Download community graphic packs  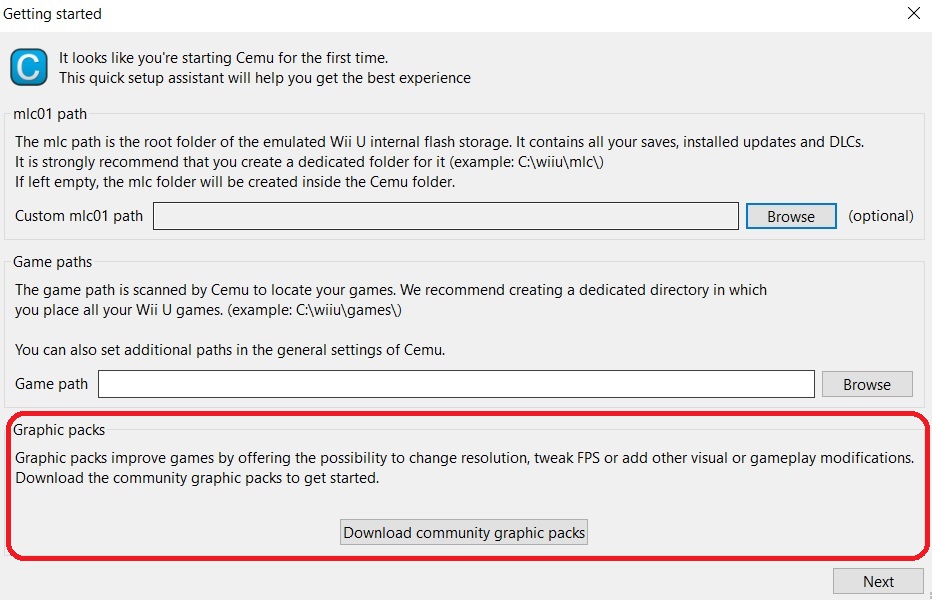(464, 533)
